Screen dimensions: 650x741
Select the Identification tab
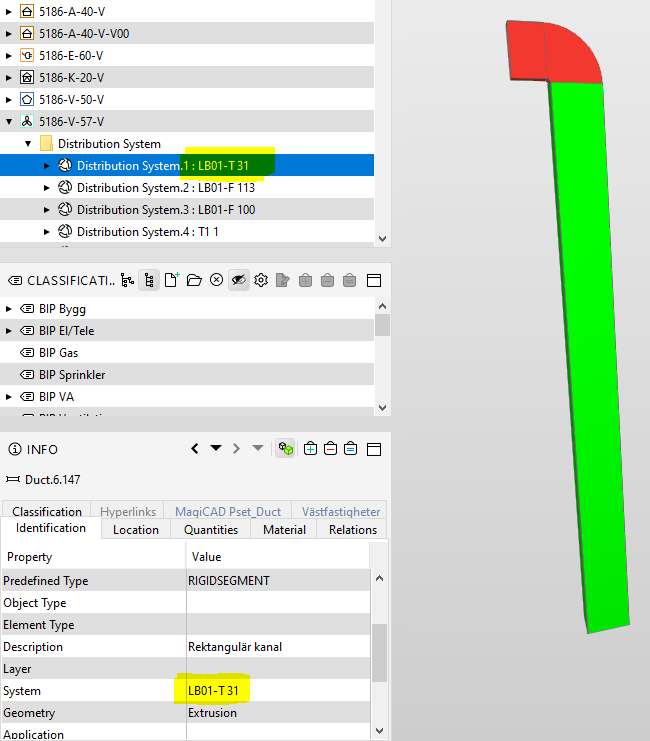click(x=51, y=527)
